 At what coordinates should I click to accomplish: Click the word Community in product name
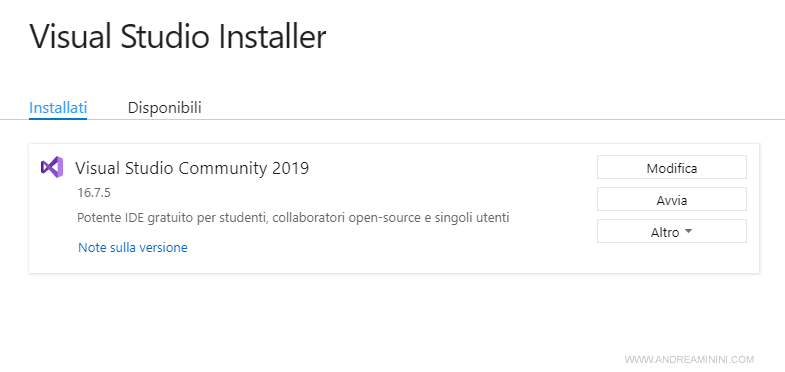point(223,168)
